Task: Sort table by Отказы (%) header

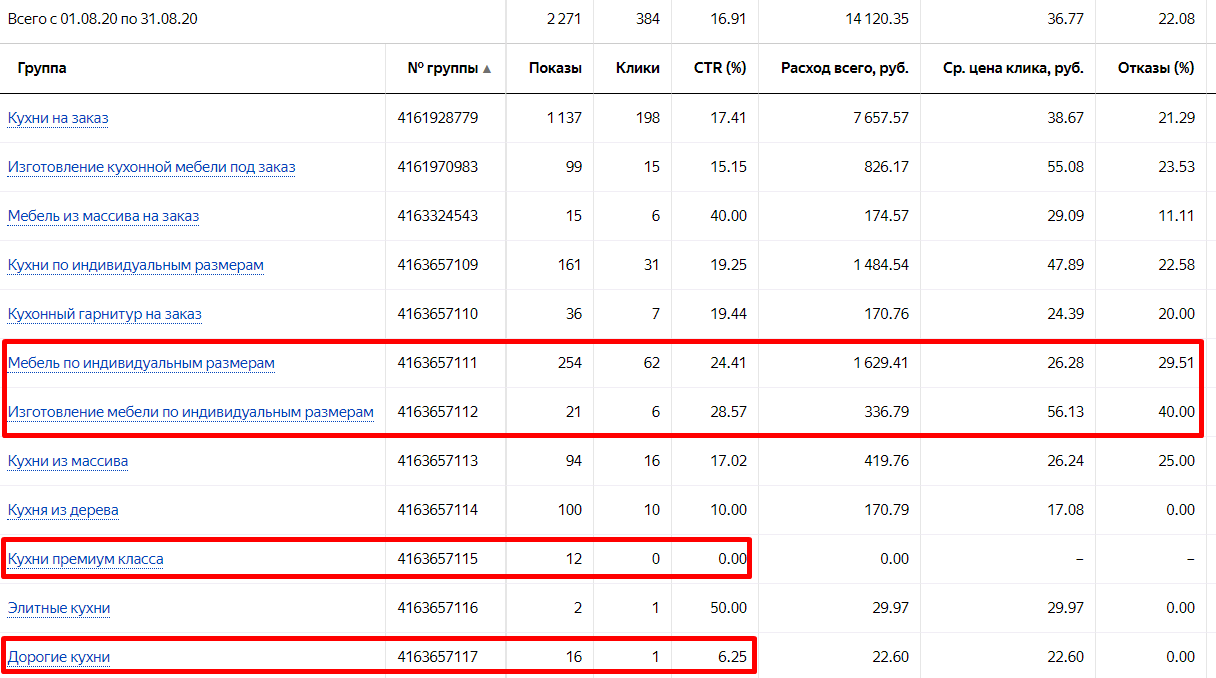Action: (1156, 68)
